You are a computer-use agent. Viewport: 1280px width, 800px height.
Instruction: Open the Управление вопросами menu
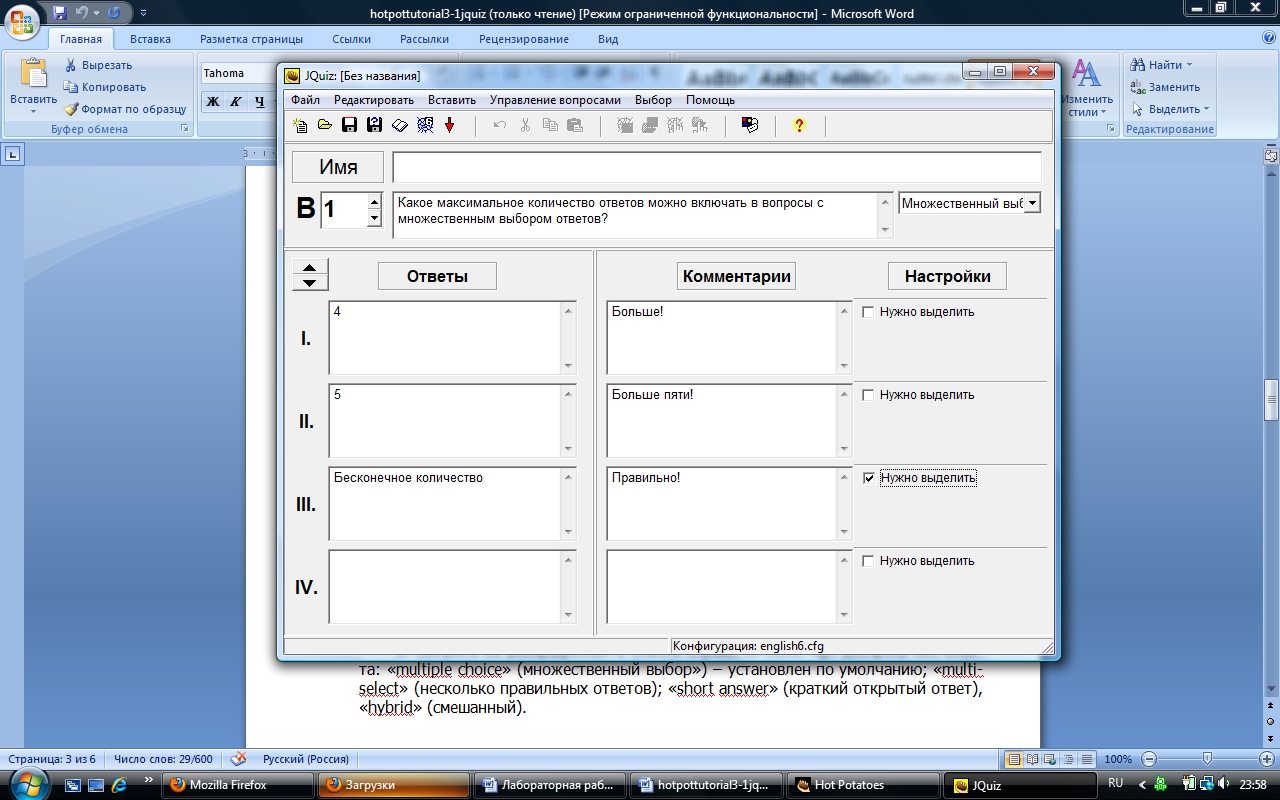[x=555, y=100]
